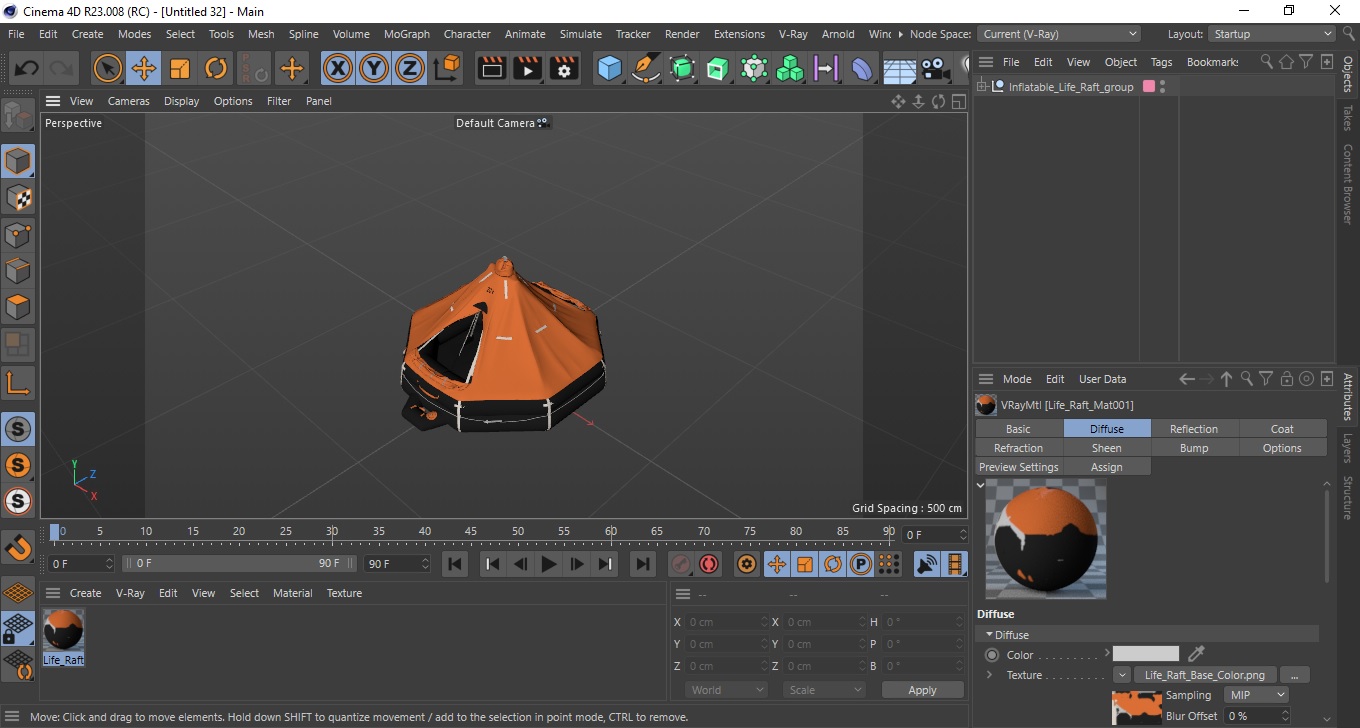Click Preview Settings button

tap(1018, 467)
